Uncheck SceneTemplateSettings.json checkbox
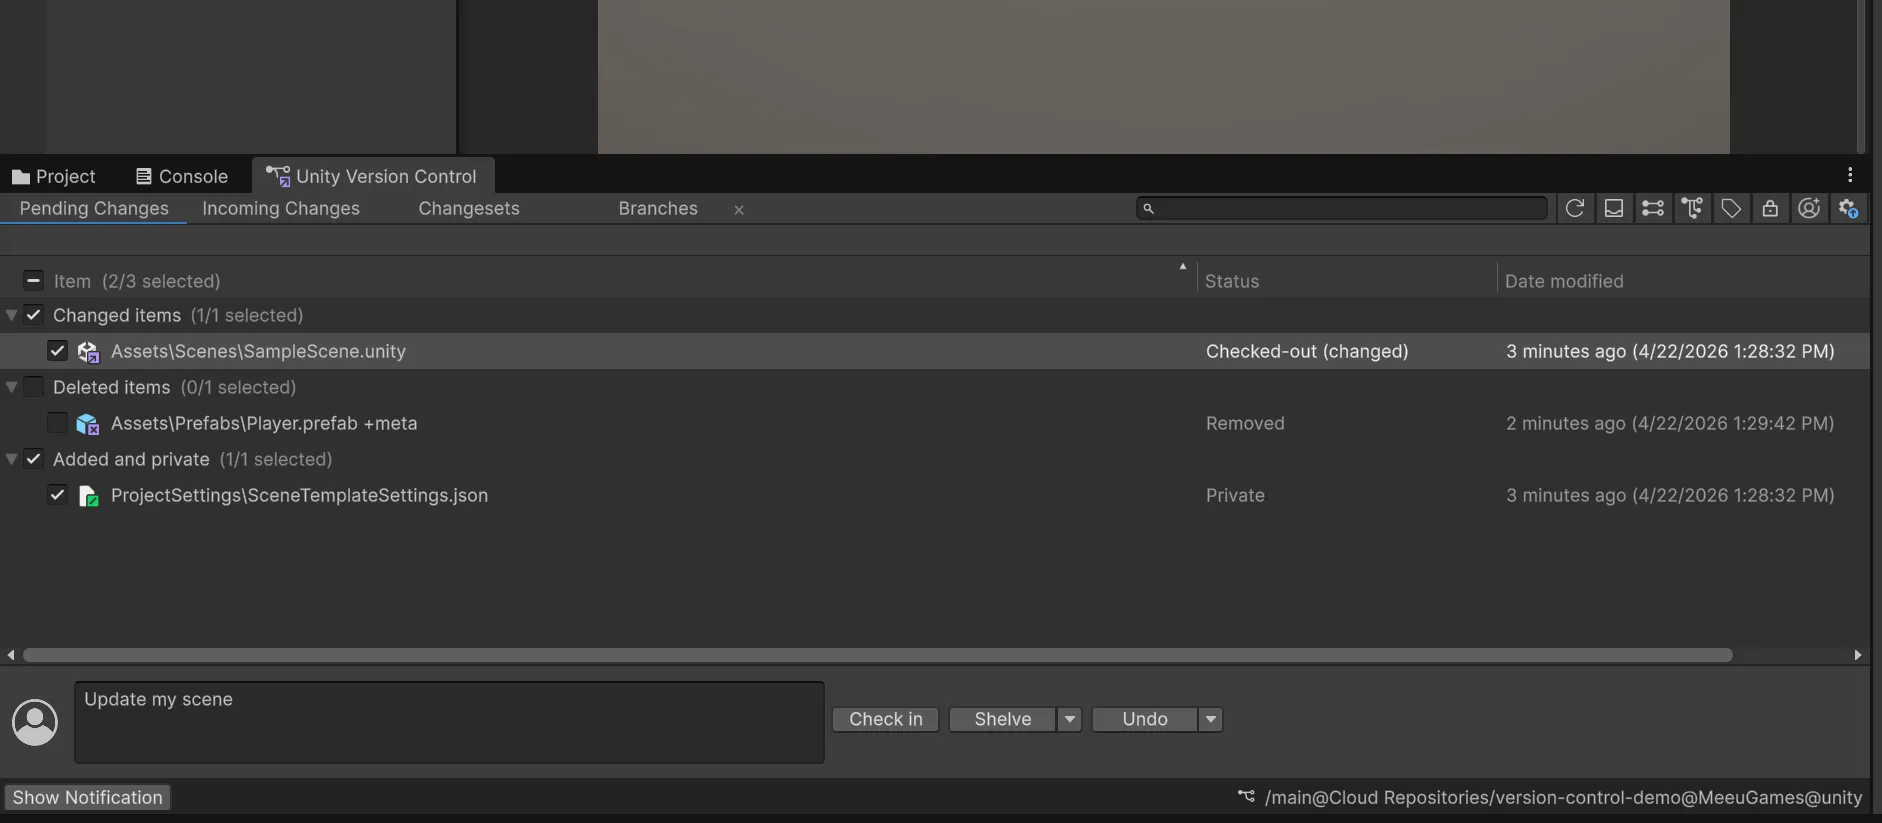 pos(57,495)
